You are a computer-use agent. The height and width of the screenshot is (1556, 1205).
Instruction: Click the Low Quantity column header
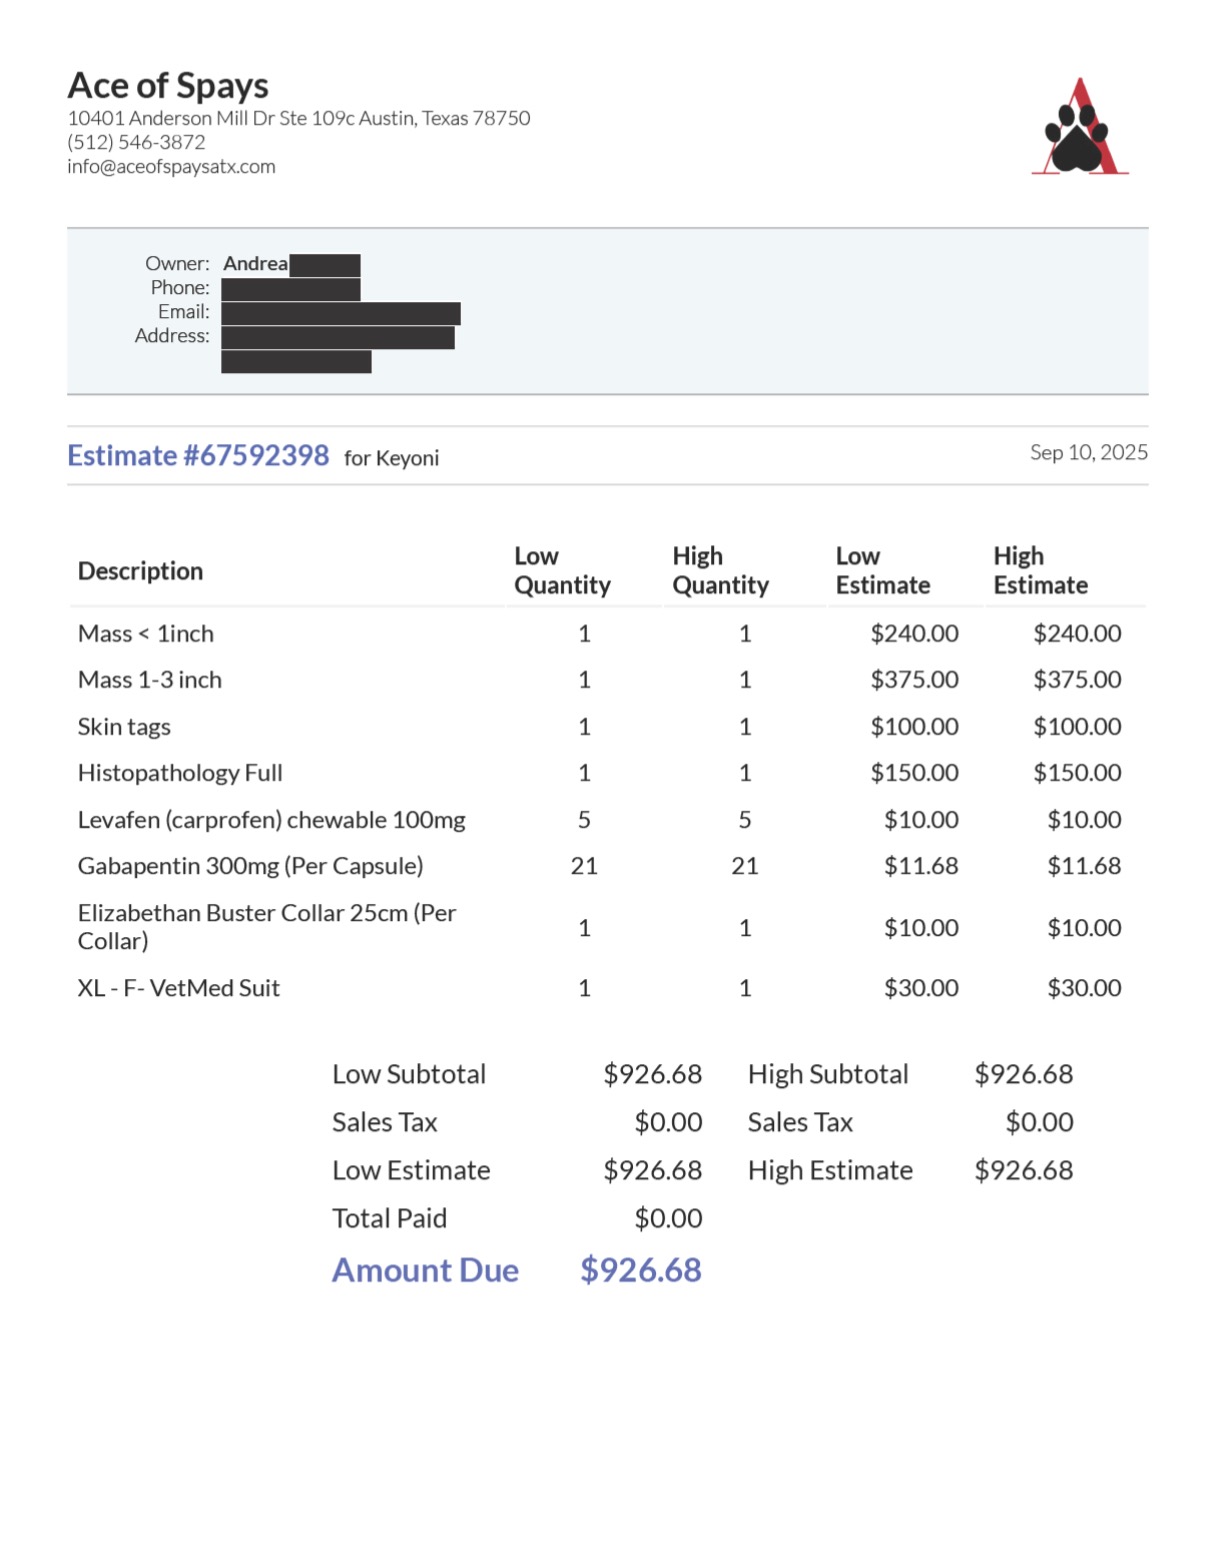[x=562, y=571]
